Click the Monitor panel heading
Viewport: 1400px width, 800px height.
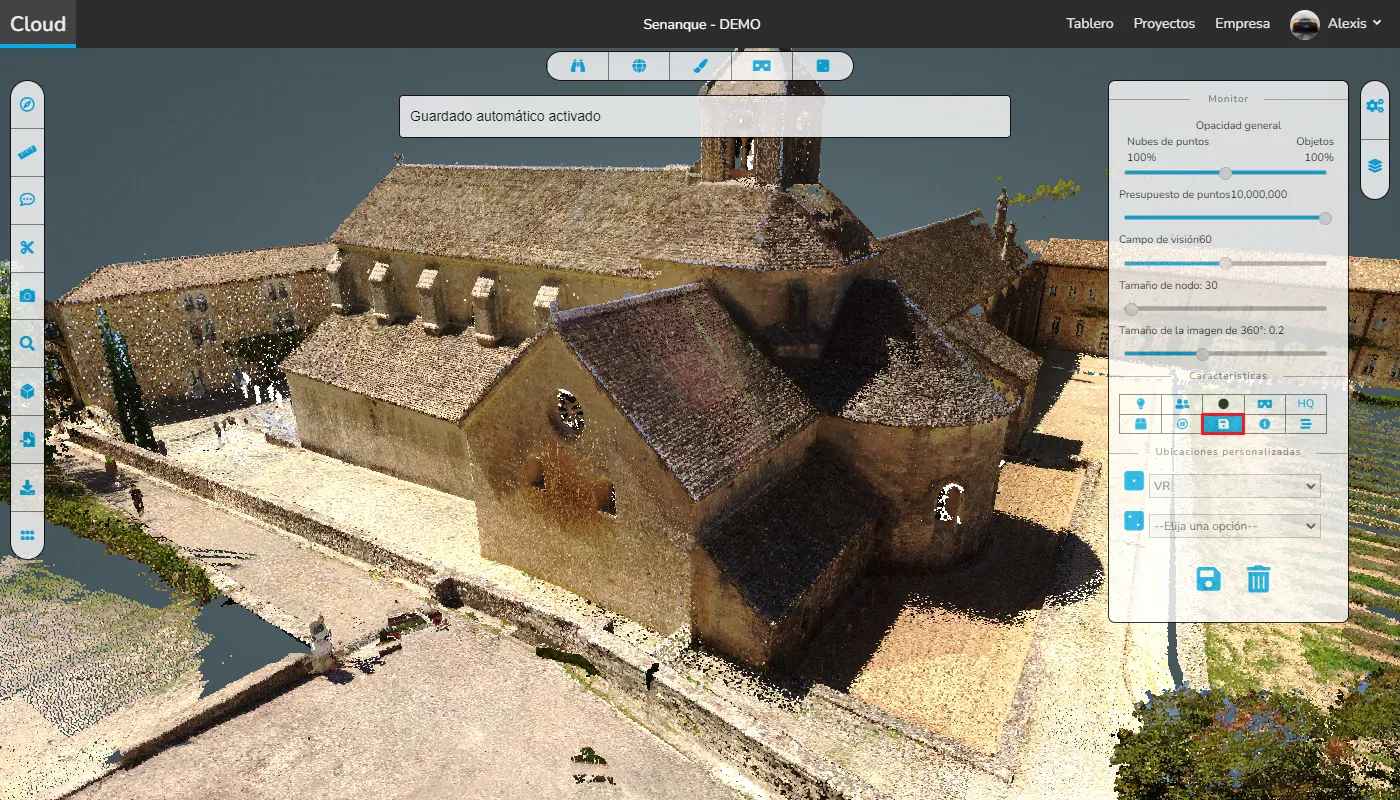tap(1228, 99)
